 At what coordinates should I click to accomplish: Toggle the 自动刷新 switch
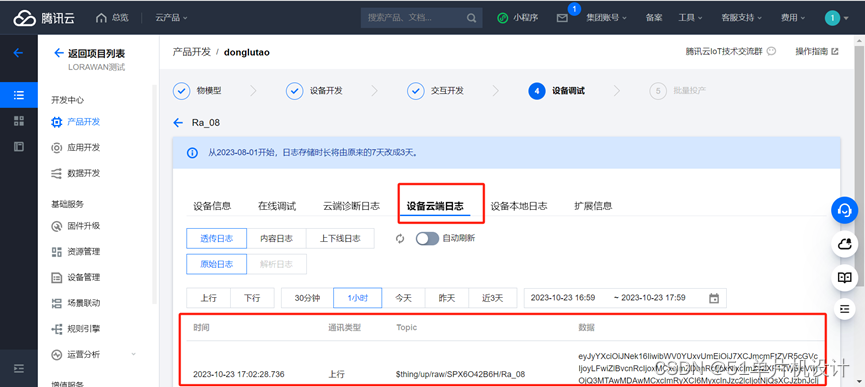[x=427, y=239]
